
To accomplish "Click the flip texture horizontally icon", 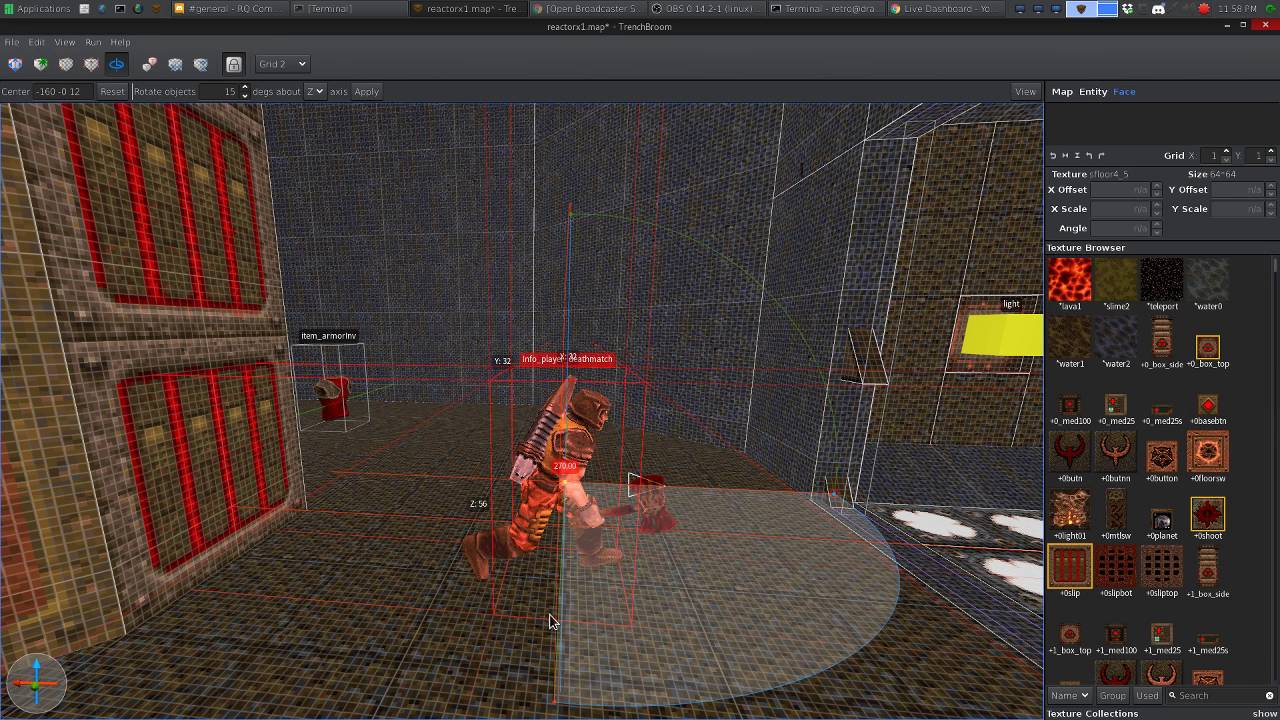I will 1065,155.
